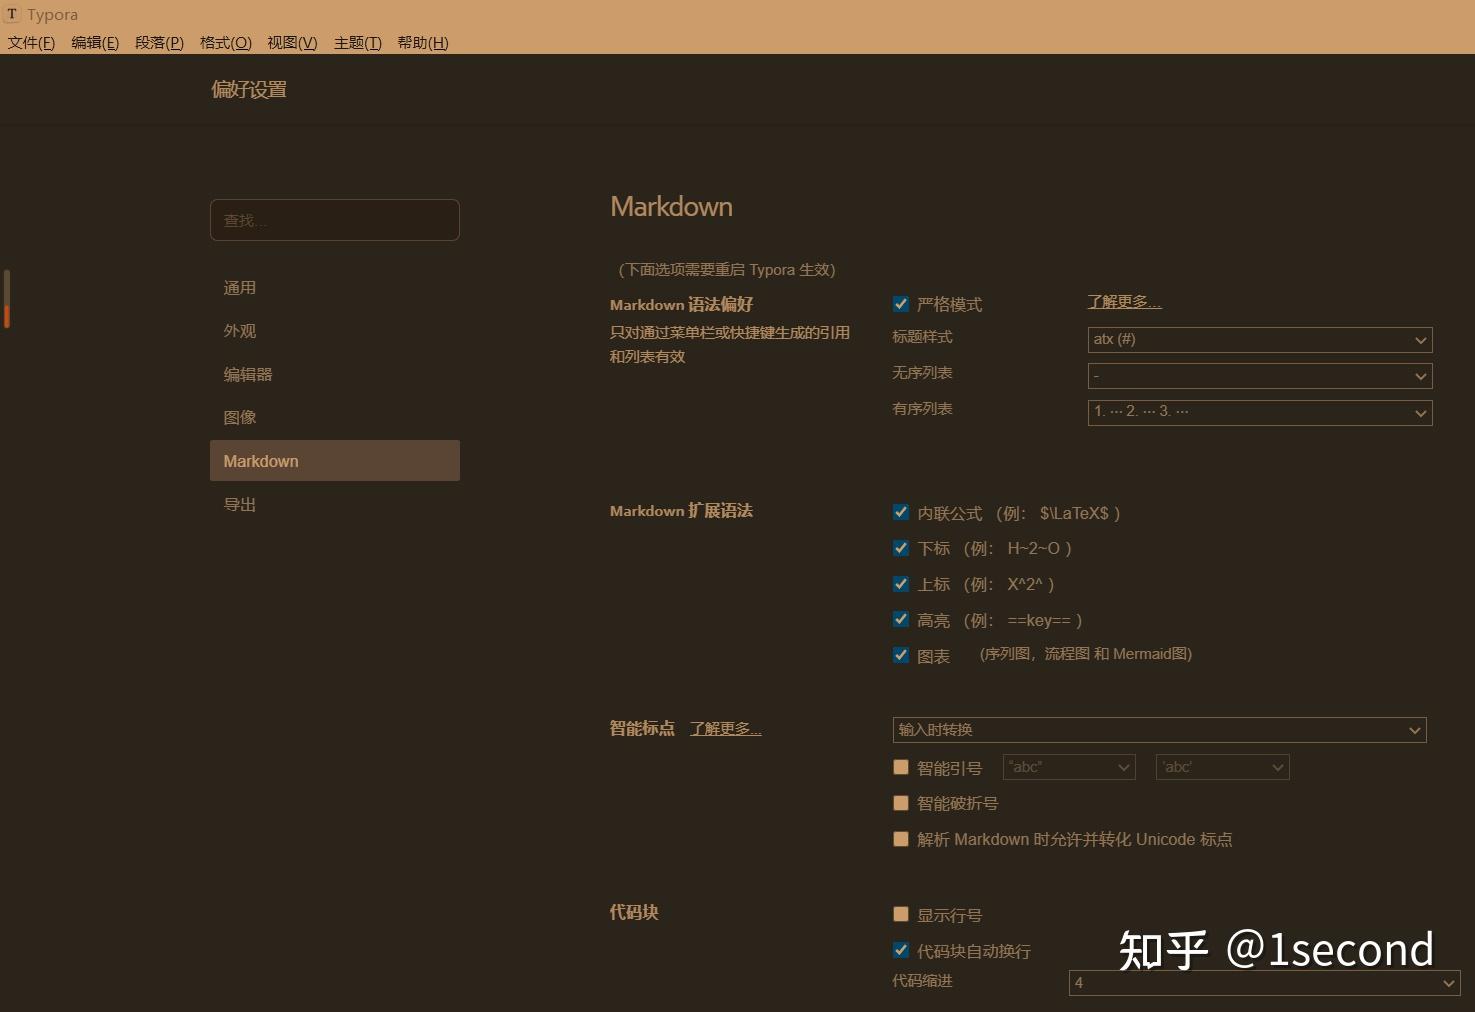Click the Typora app icon in title bar
The height and width of the screenshot is (1012, 1475).
pos(12,14)
